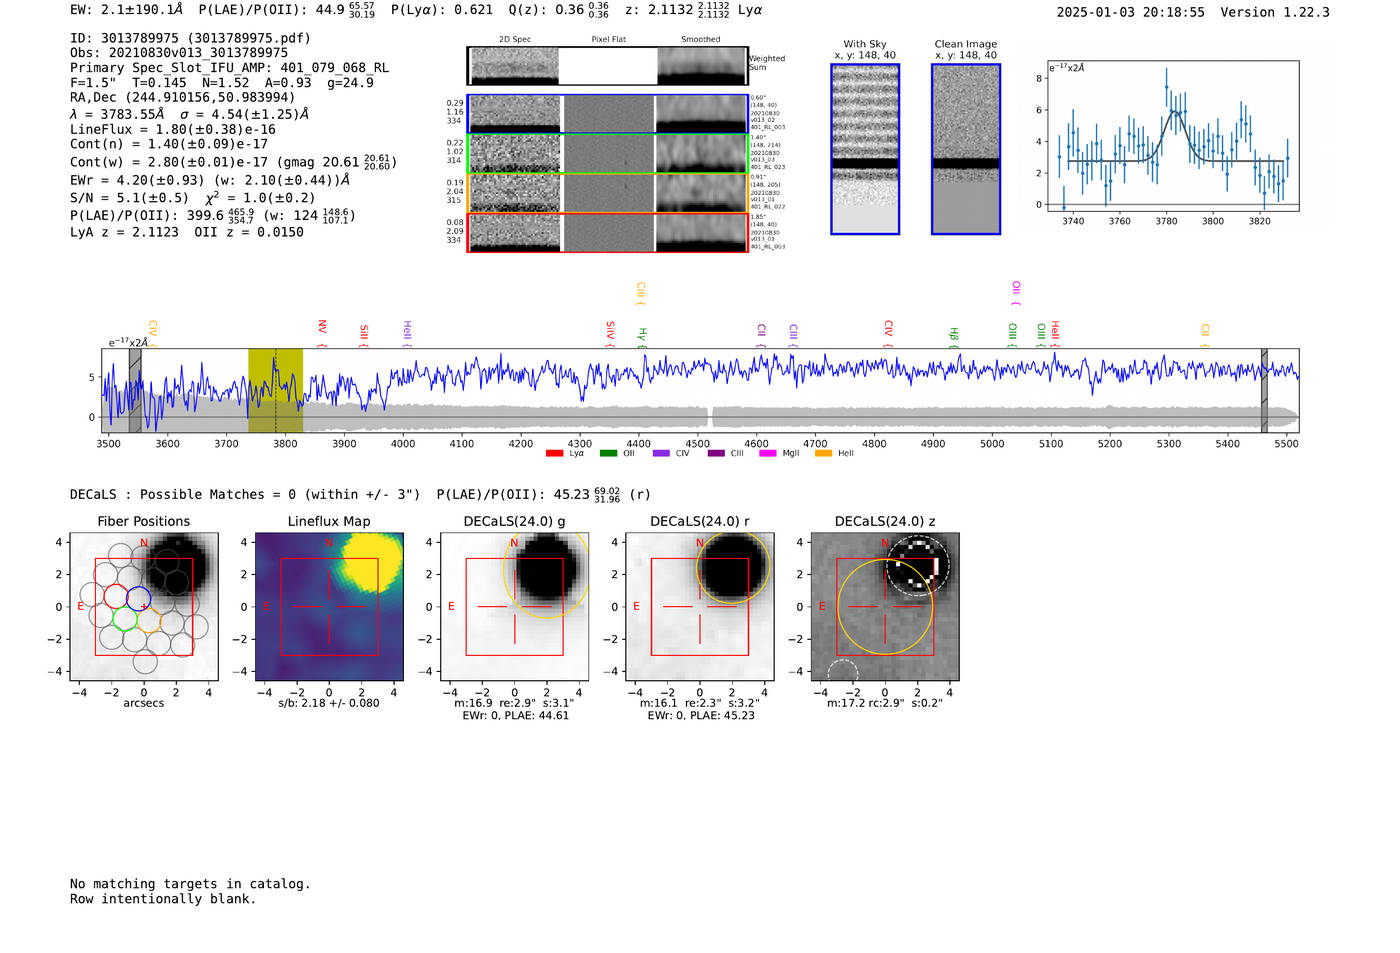Click the red HeII line marker label
1400x953 pixels.
tap(1055, 333)
